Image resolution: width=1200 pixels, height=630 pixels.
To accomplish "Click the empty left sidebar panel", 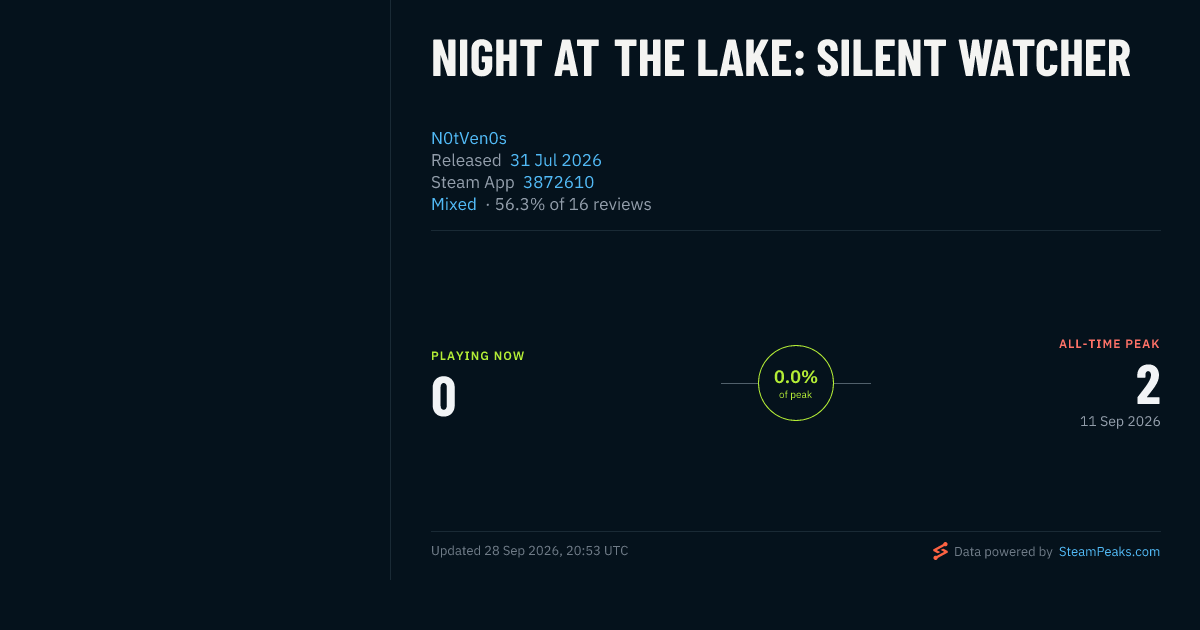I will [195, 290].
